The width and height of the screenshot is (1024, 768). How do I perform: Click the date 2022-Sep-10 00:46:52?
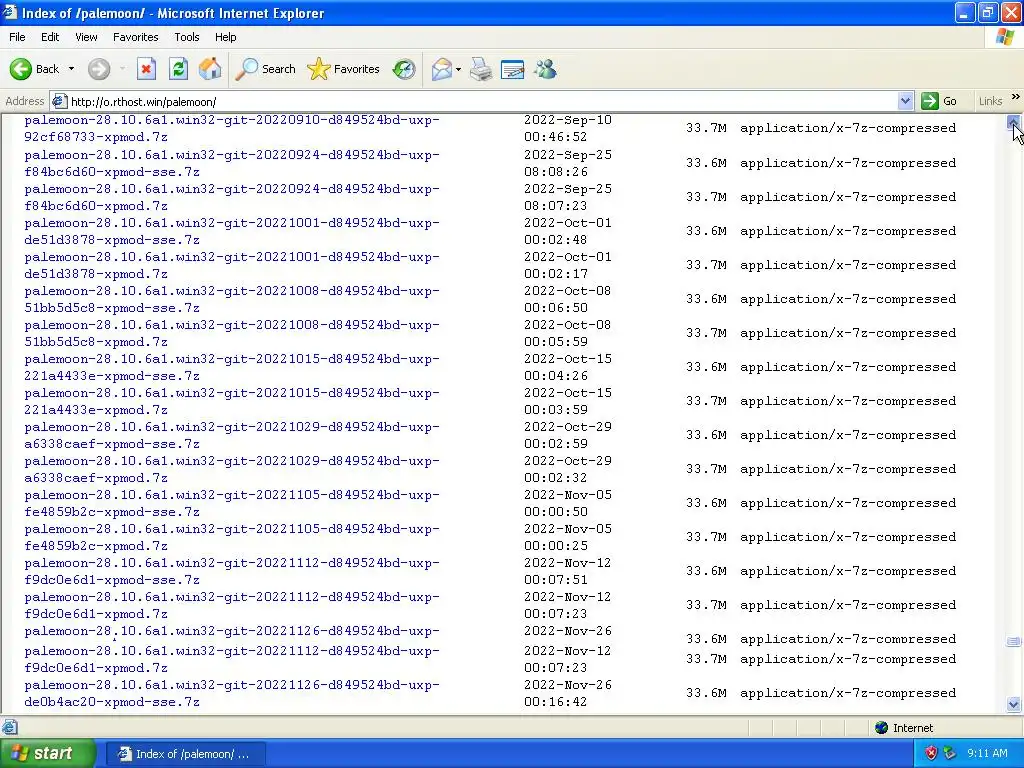pos(568,128)
